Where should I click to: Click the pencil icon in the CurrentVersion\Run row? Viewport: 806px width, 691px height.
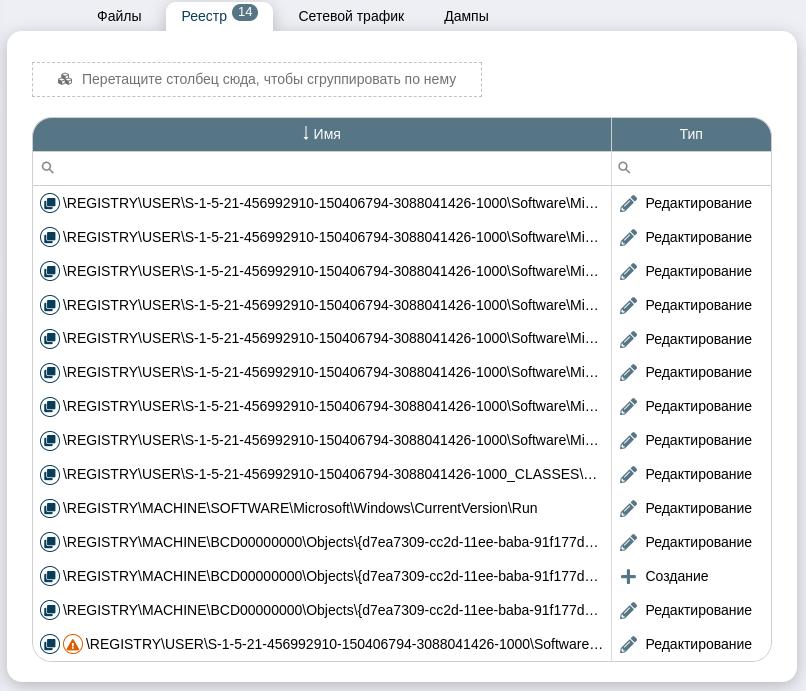point(628,508)
